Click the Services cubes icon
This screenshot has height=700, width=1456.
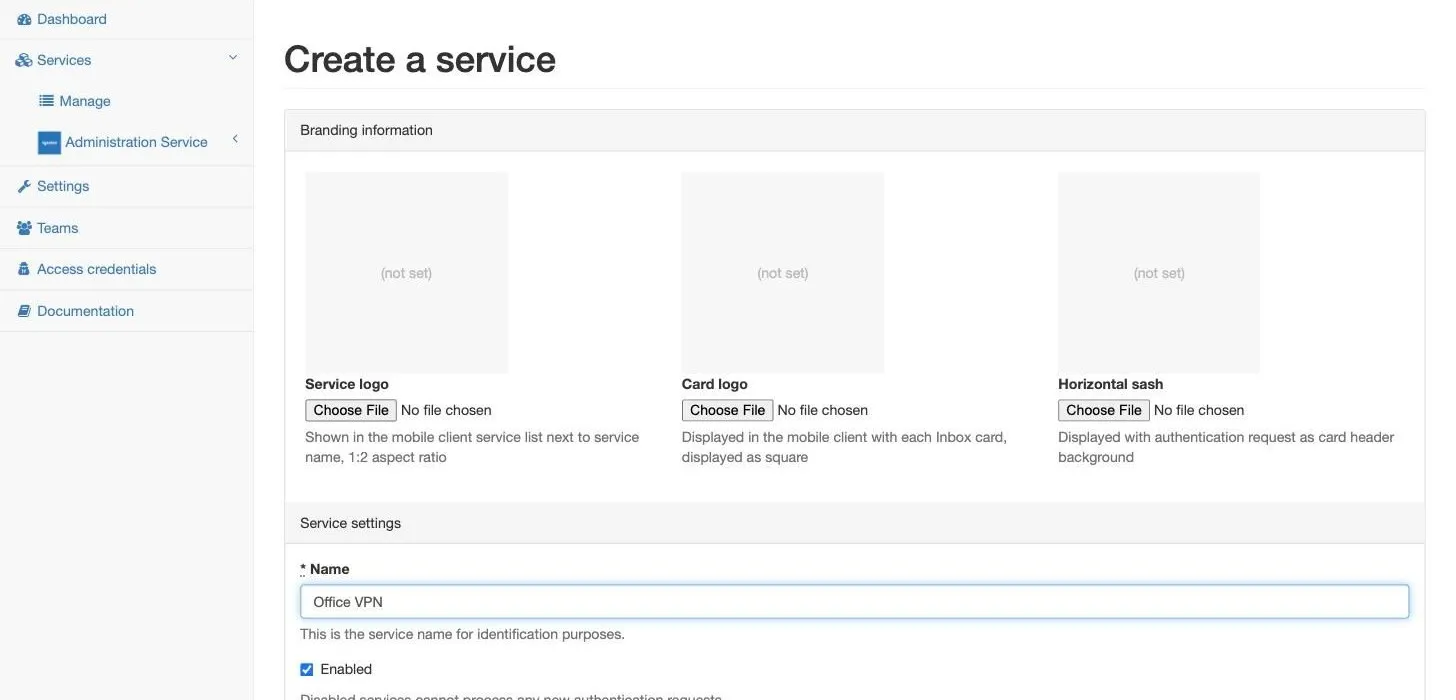pyautogui.click(x=24, y=60)
